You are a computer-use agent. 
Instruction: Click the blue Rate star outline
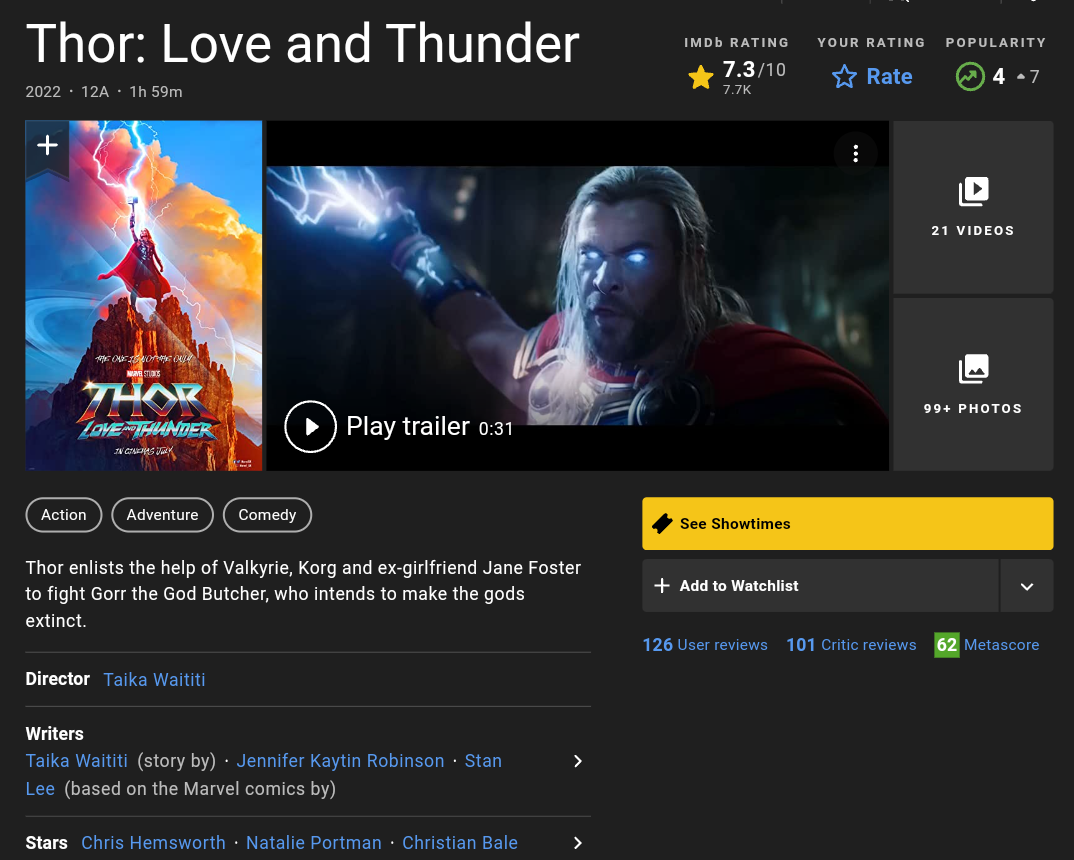coord(844,76)
